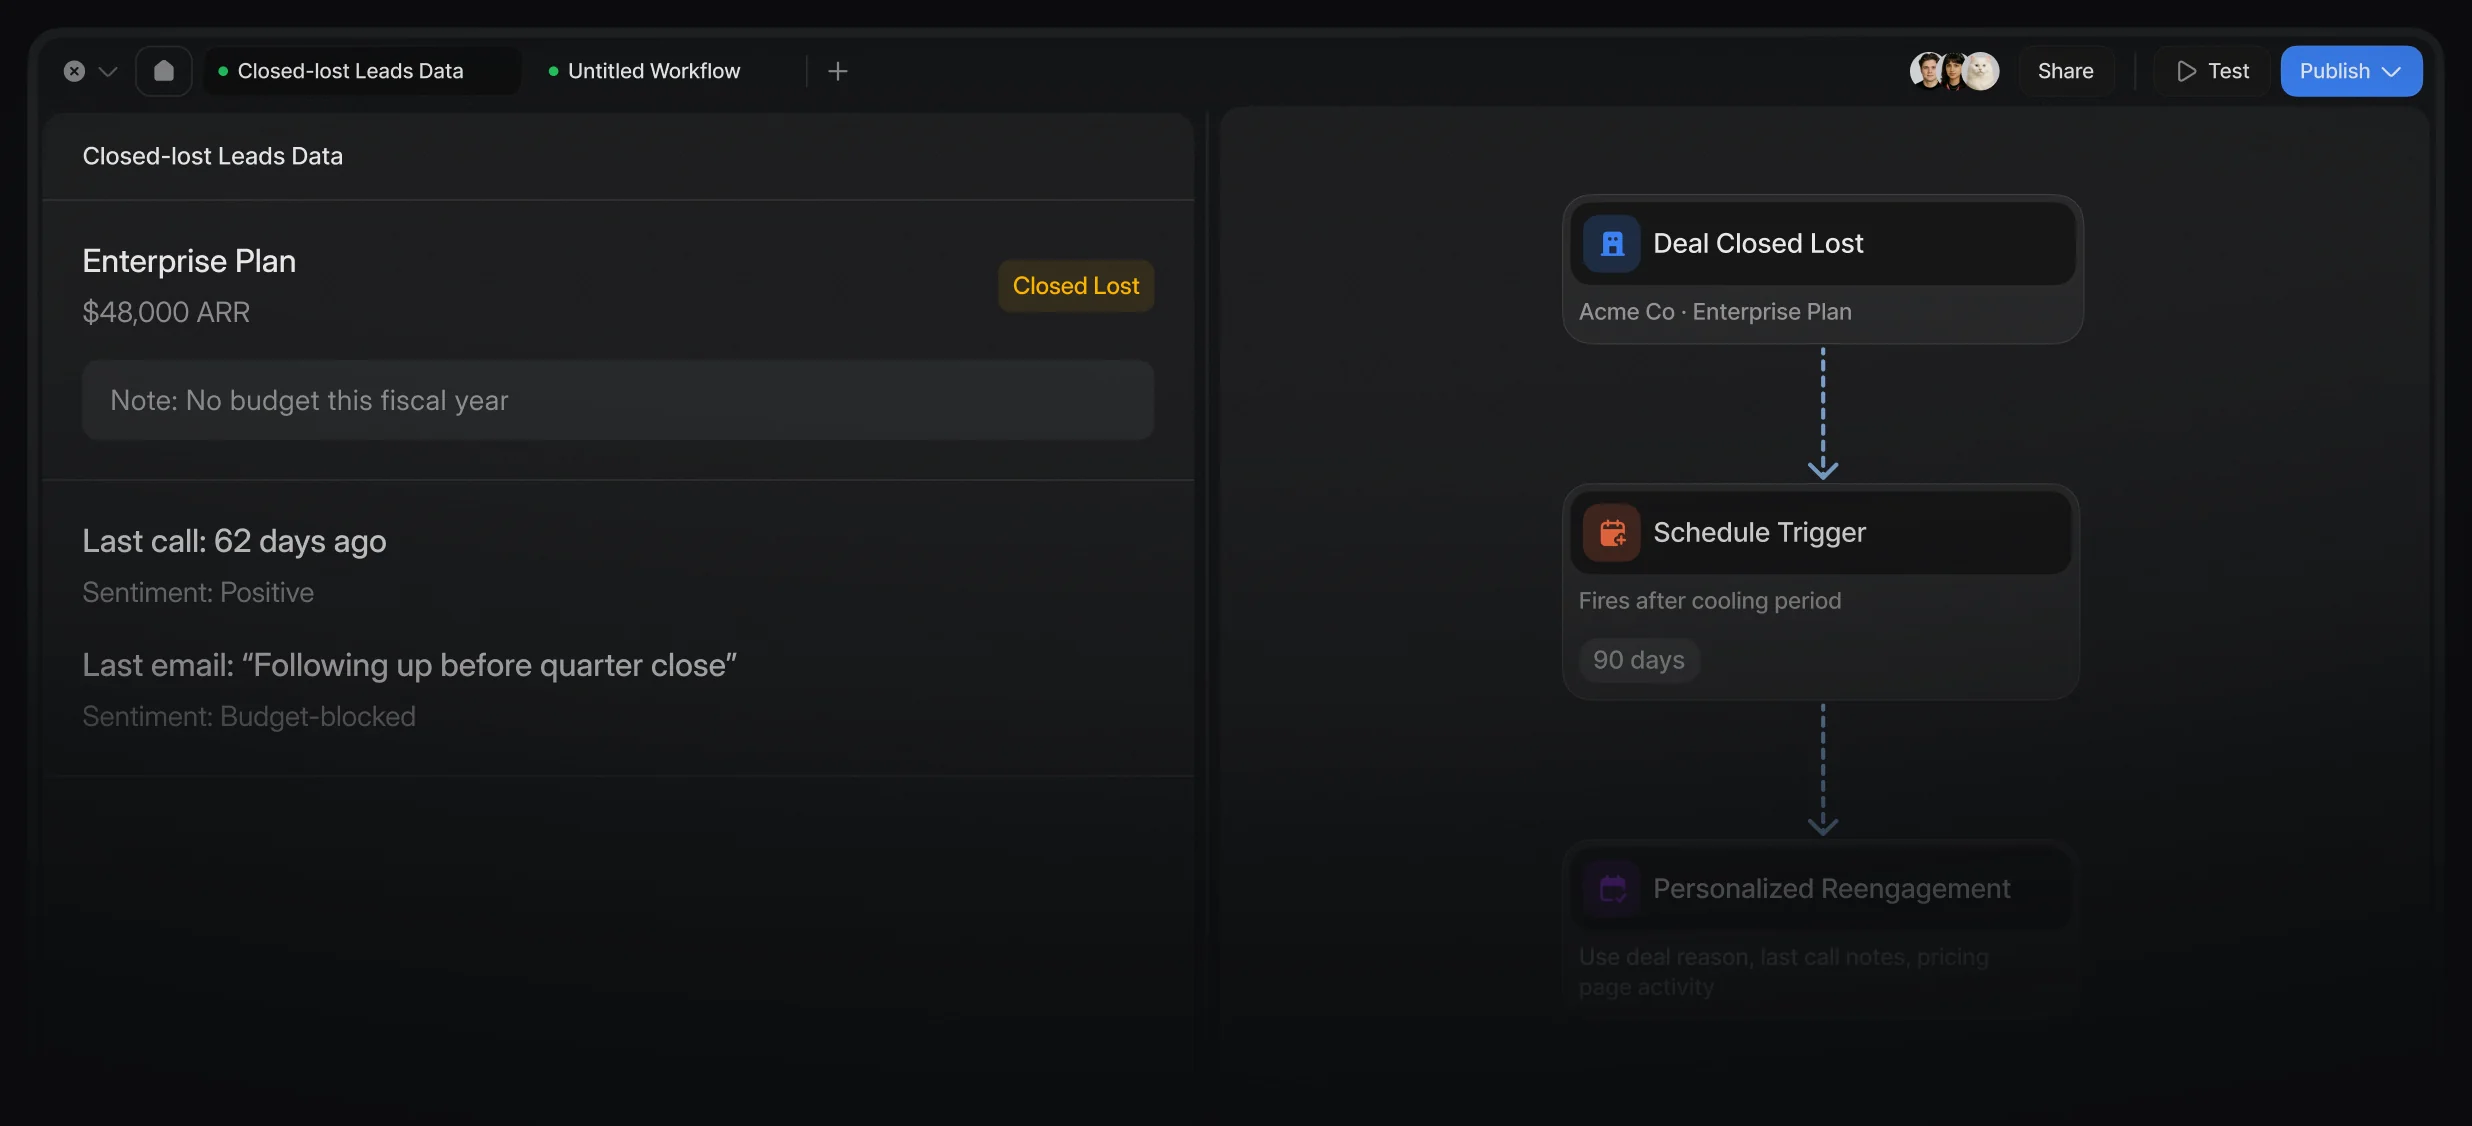Screen dimensions: 2472x1126
Task: Open the Publish dropdown button
Action: [2351, 71]
